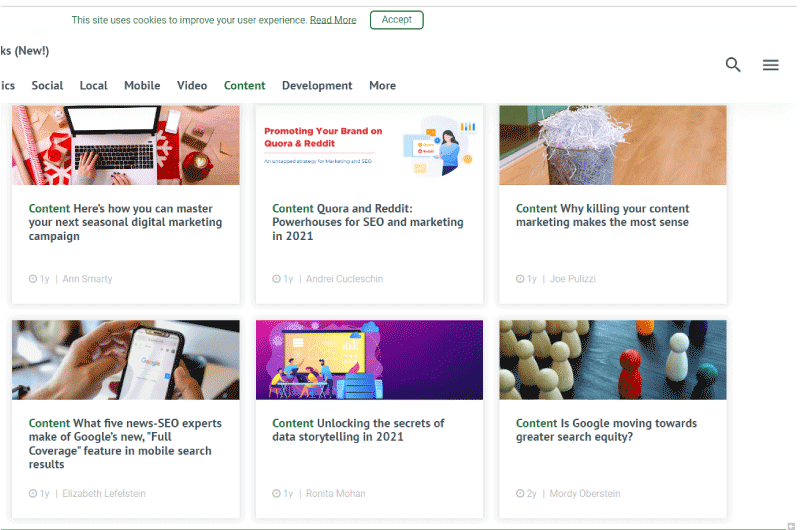Click author name Ann Smarty
This screenshot has width=800, height=530.
(87, 279)
